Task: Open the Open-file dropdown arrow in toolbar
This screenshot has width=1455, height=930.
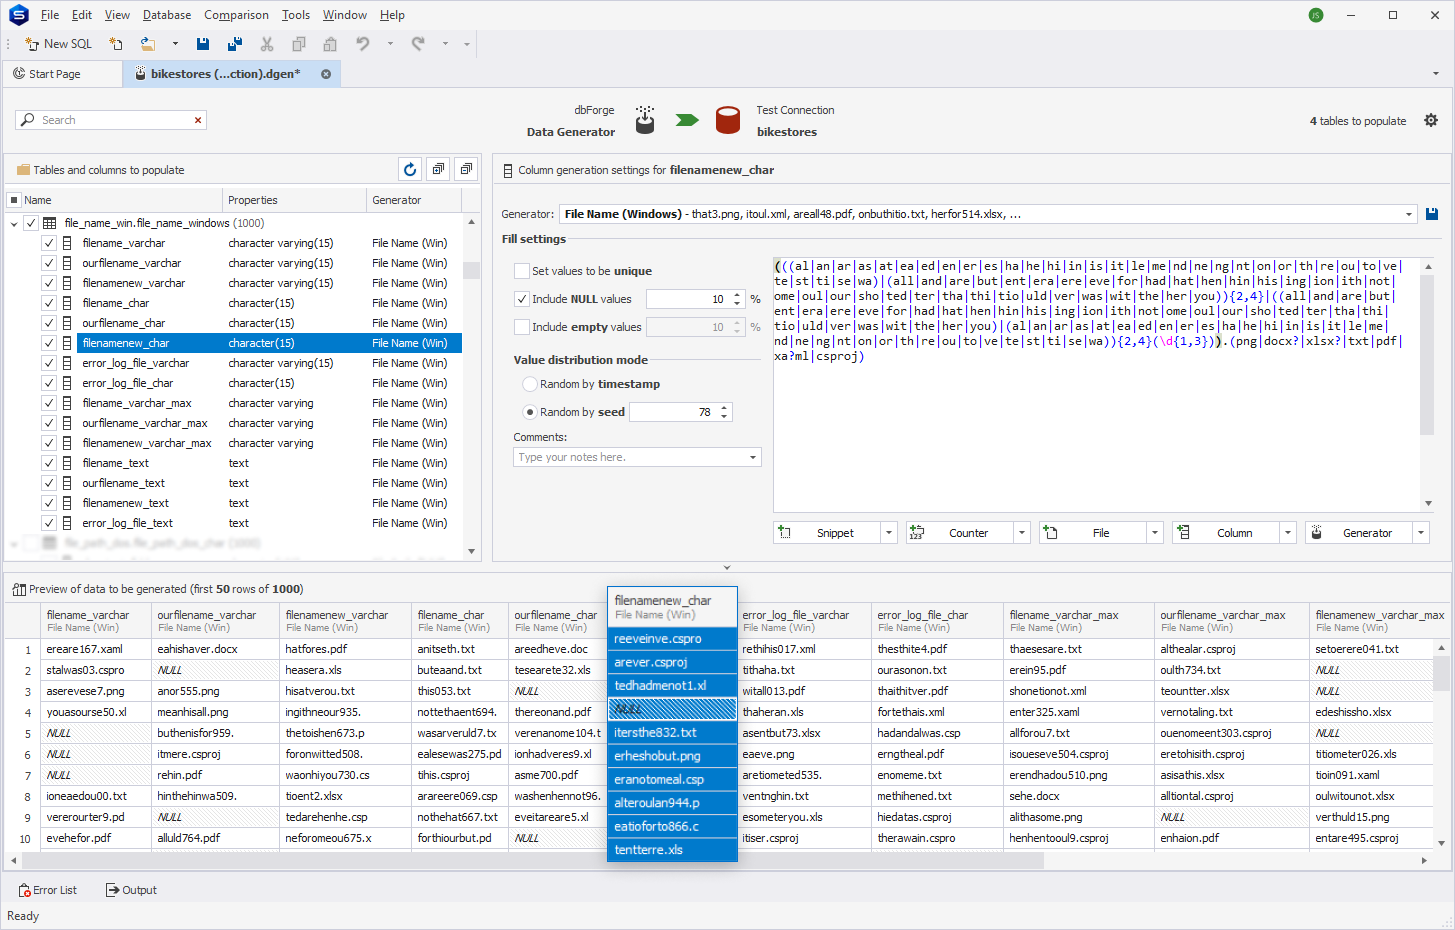Action: point(175,44)
